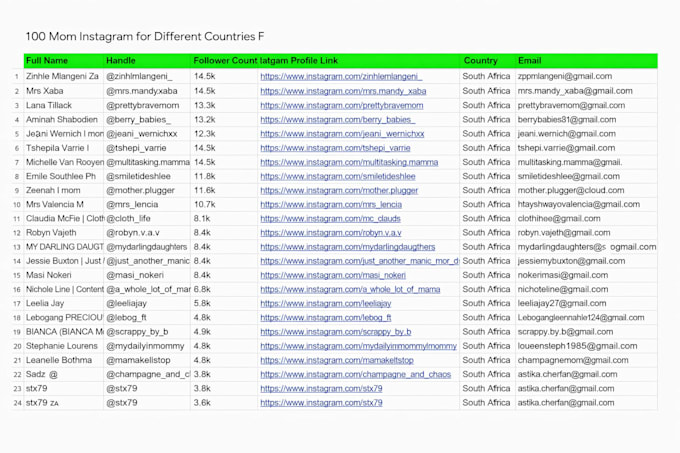The width and height of the screenshot is (680, 453).
Task: Open the jeani_wernichxx Instagram profile link
Action: [342, 134]
